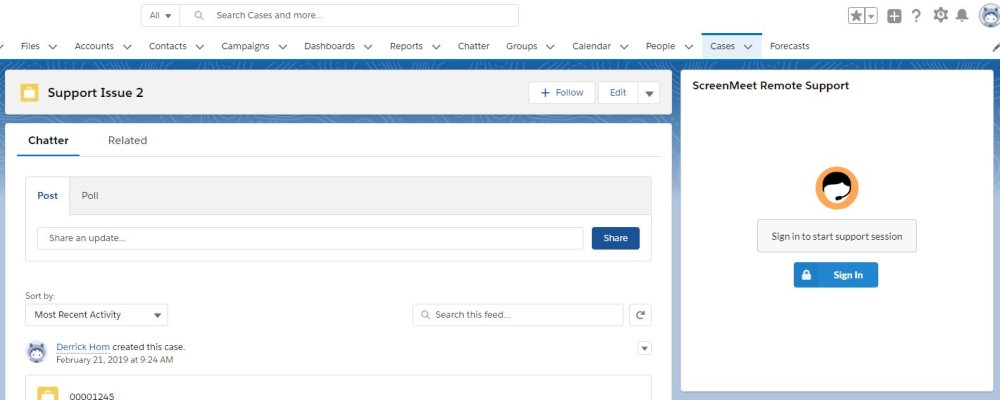Click the case icon next to 00001245
Image resolution: width=1000 pixels, height=400 pixels.
pos(47,393)
